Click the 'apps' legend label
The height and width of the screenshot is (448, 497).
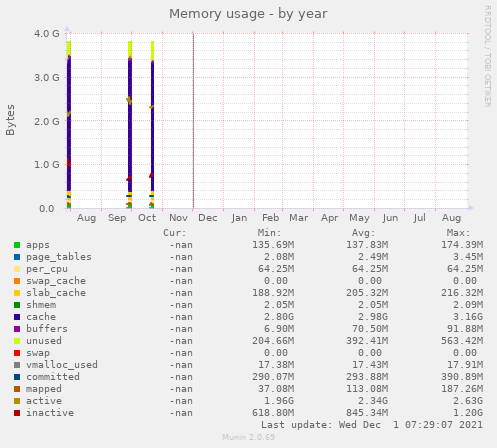point(38,245)
